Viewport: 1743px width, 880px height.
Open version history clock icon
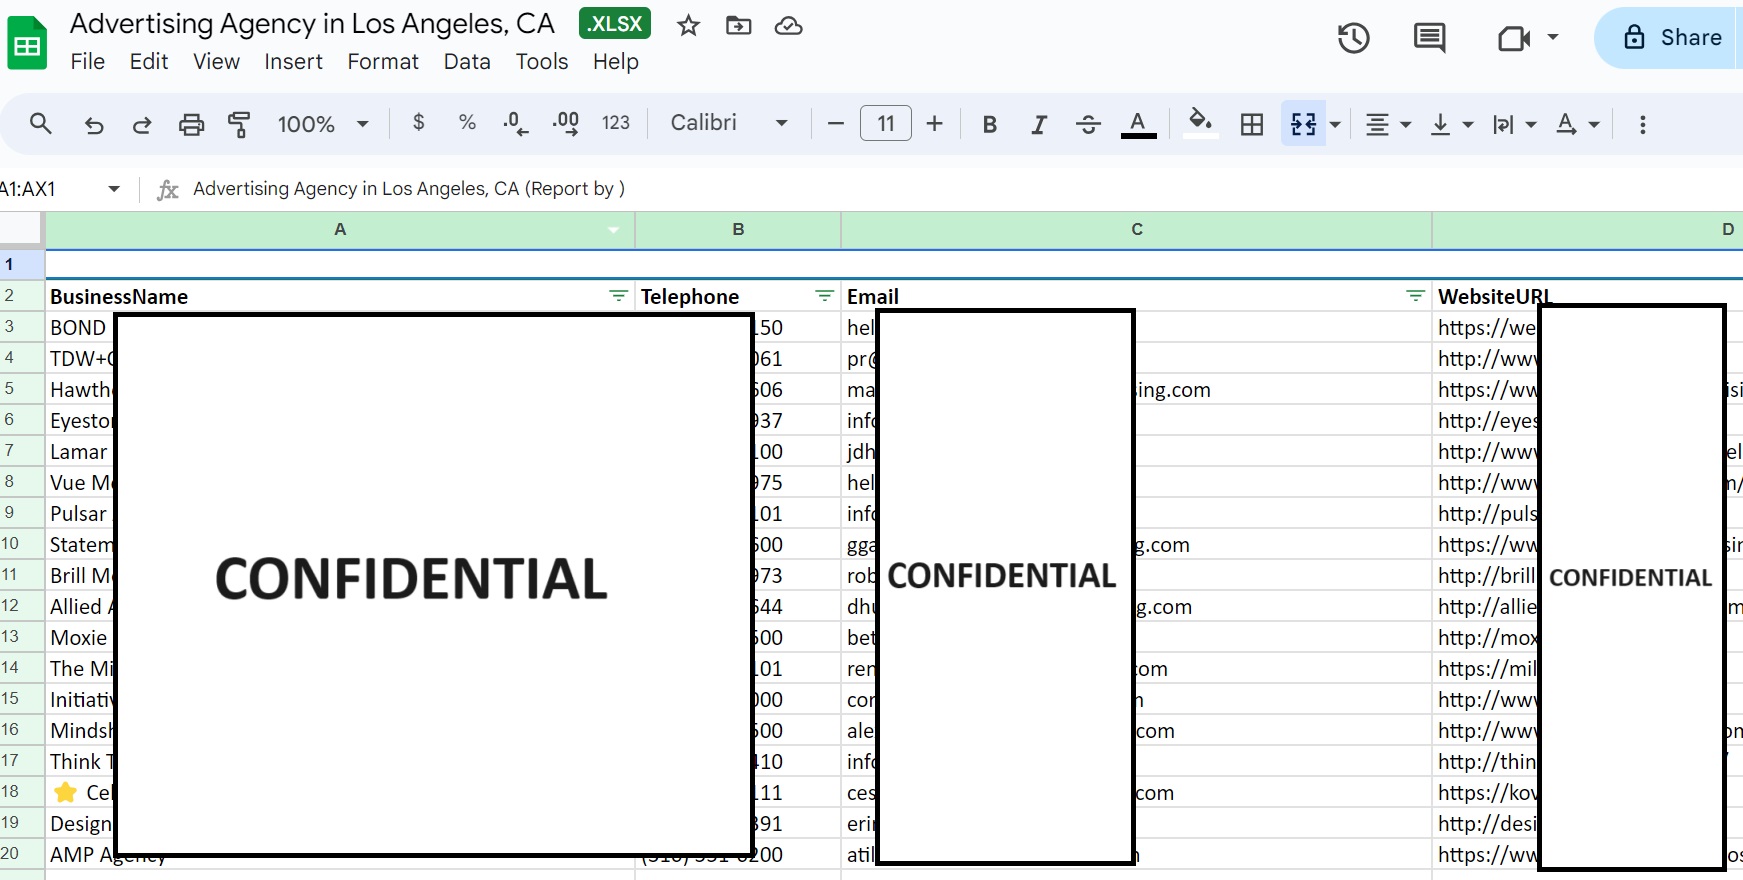(1354, 38)
